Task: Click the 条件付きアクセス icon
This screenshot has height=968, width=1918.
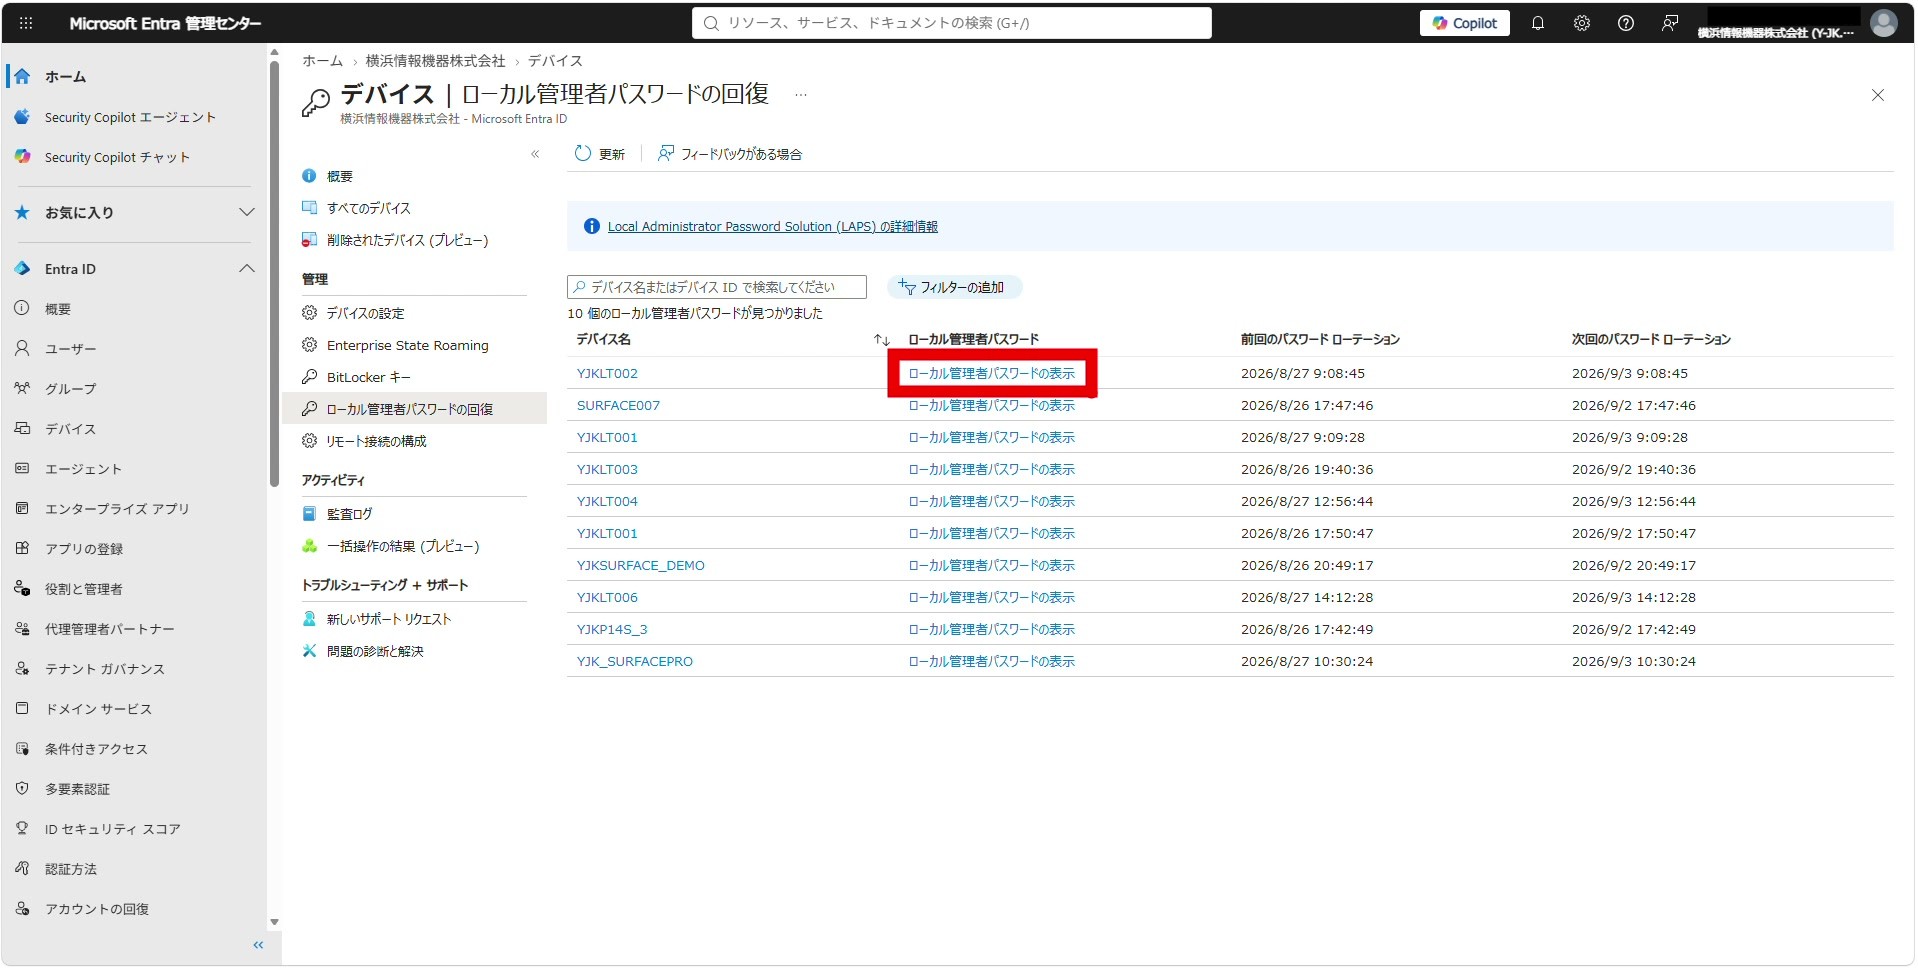Action: [22, 748]
